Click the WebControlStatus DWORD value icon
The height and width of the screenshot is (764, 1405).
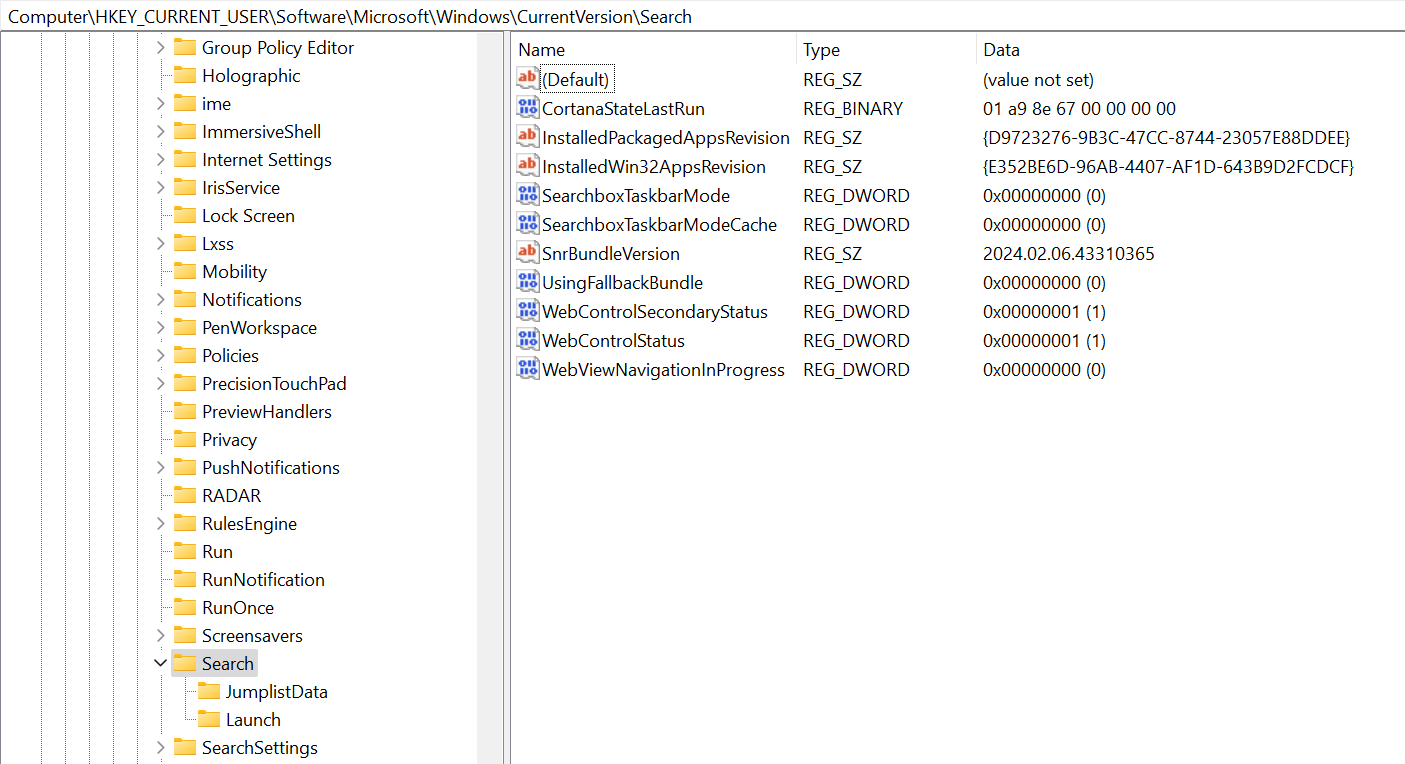tap(527, 340)
